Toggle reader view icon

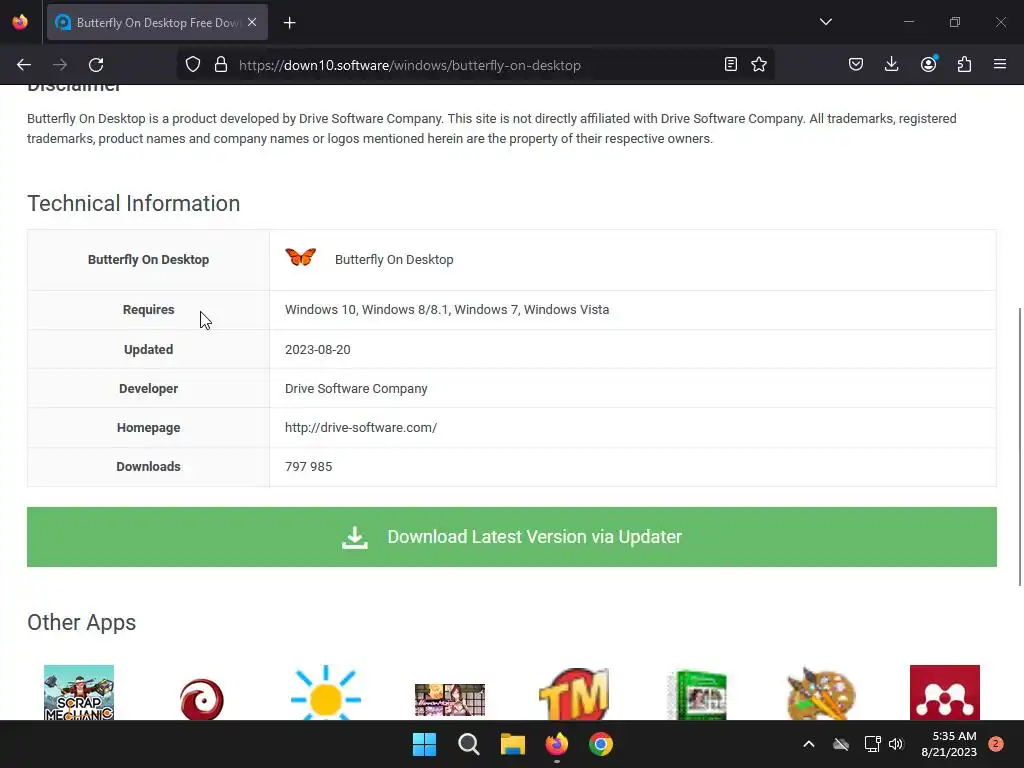[x=731, y=65]
